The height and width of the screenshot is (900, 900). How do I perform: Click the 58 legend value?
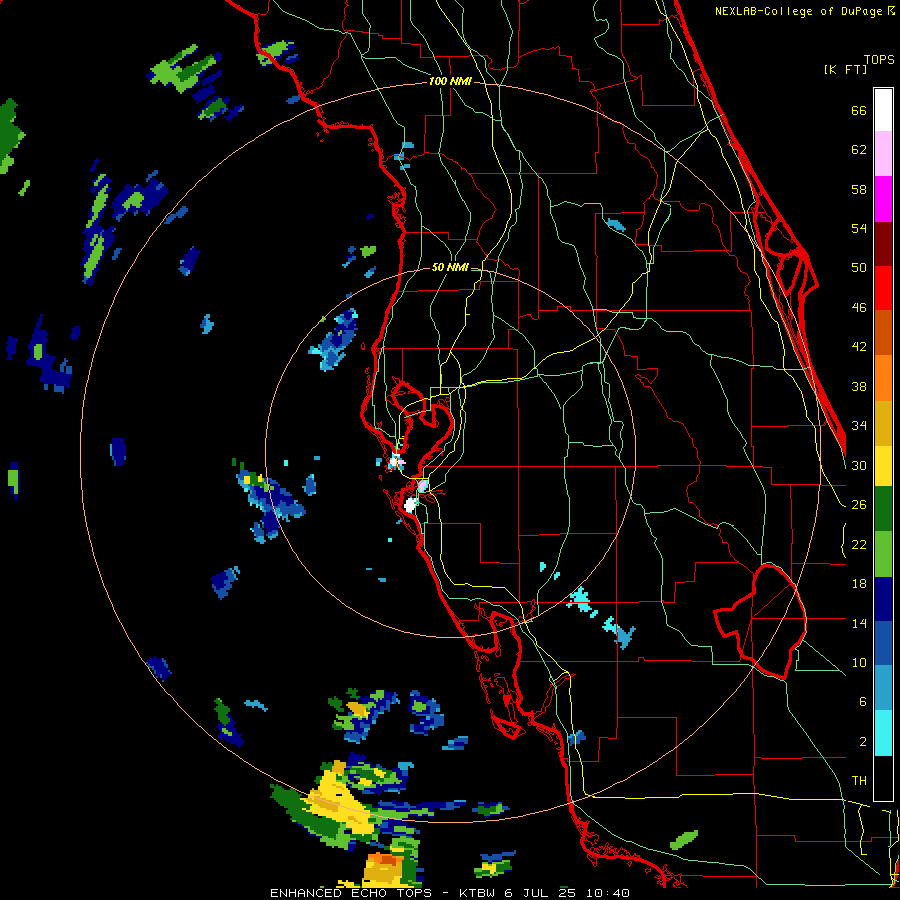[x=859, y=189]
